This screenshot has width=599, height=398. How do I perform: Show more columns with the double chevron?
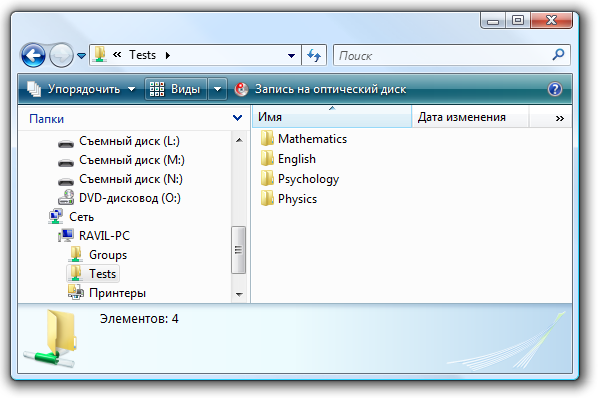[x=560, y=118]
